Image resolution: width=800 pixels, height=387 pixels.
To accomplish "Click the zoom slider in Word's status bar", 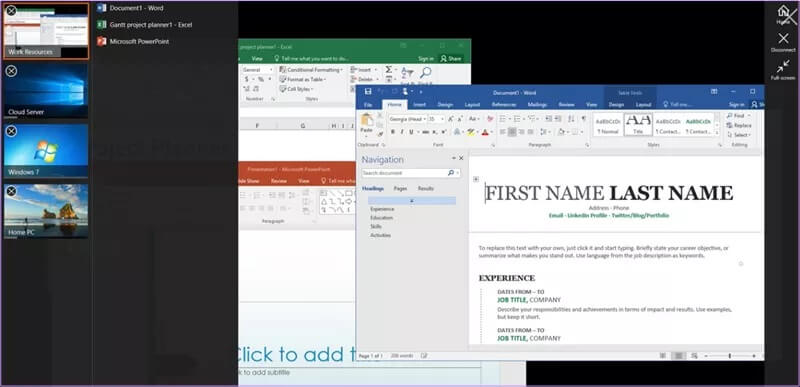I will pos(730,355).
